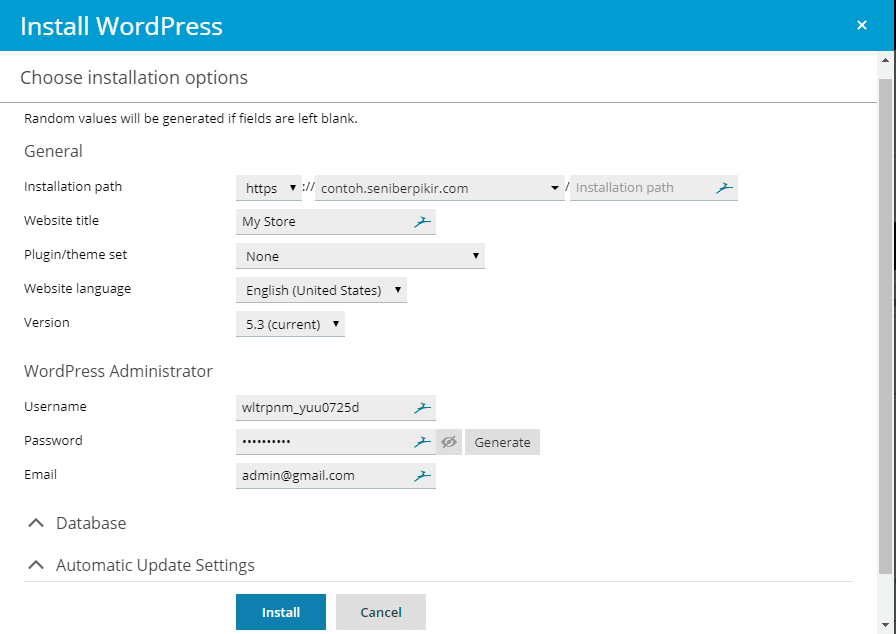
Task: Focus the Email field
Action: point(335,476)
